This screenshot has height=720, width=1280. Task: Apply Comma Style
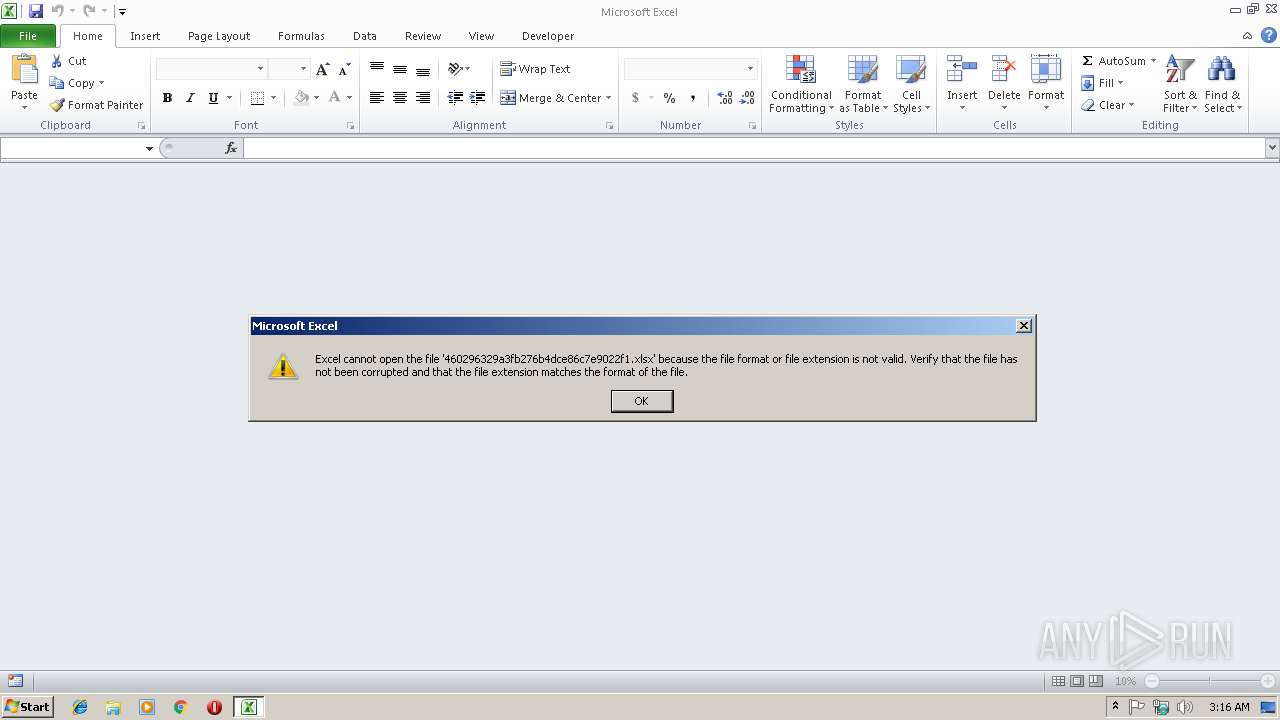pos(692,98)
